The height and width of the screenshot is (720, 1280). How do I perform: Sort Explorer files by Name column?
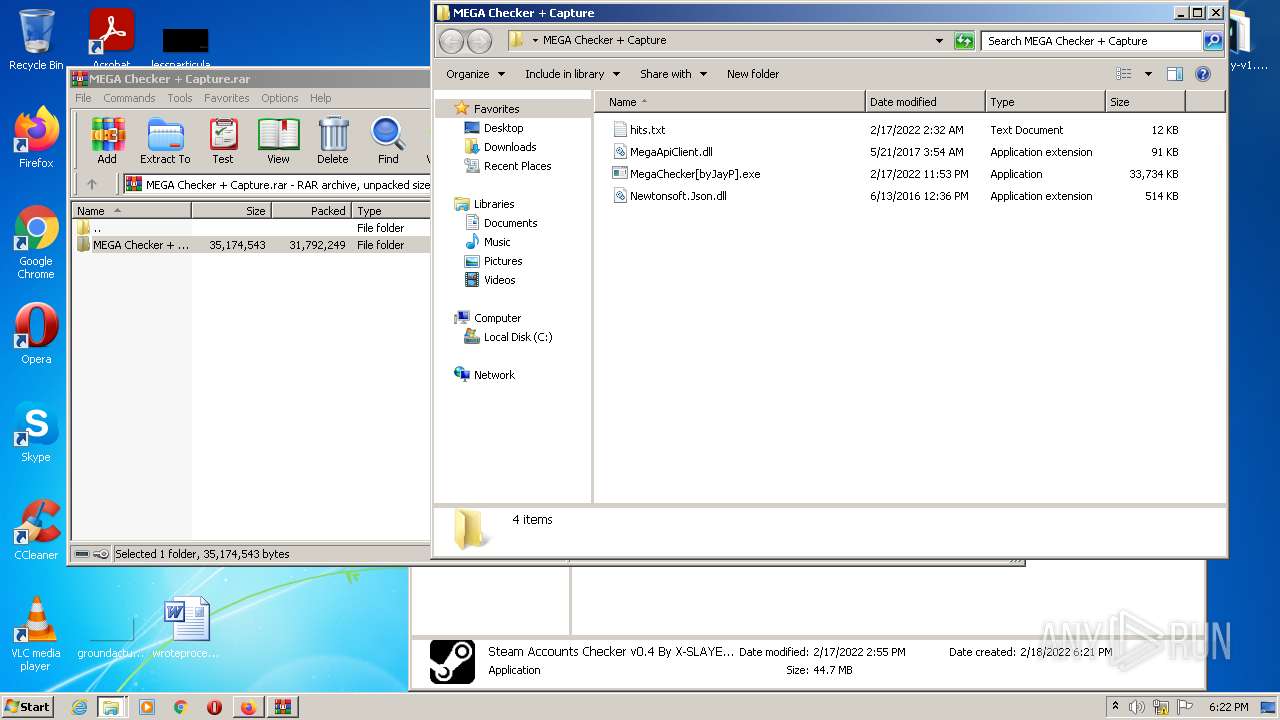coord(730,102)
